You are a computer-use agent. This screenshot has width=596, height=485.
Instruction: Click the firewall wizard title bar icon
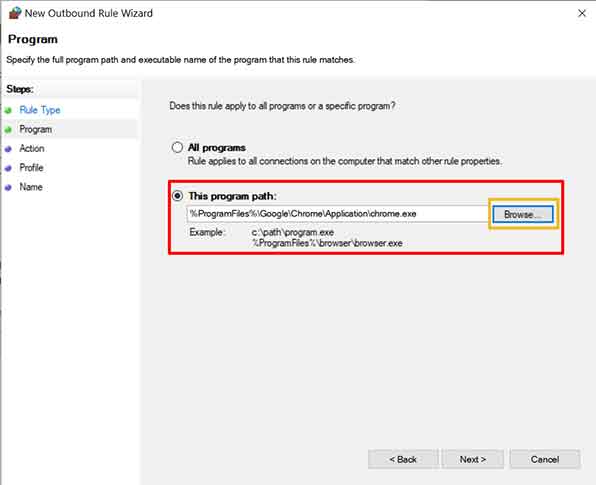pyautogui.click(x=15, y=13)
